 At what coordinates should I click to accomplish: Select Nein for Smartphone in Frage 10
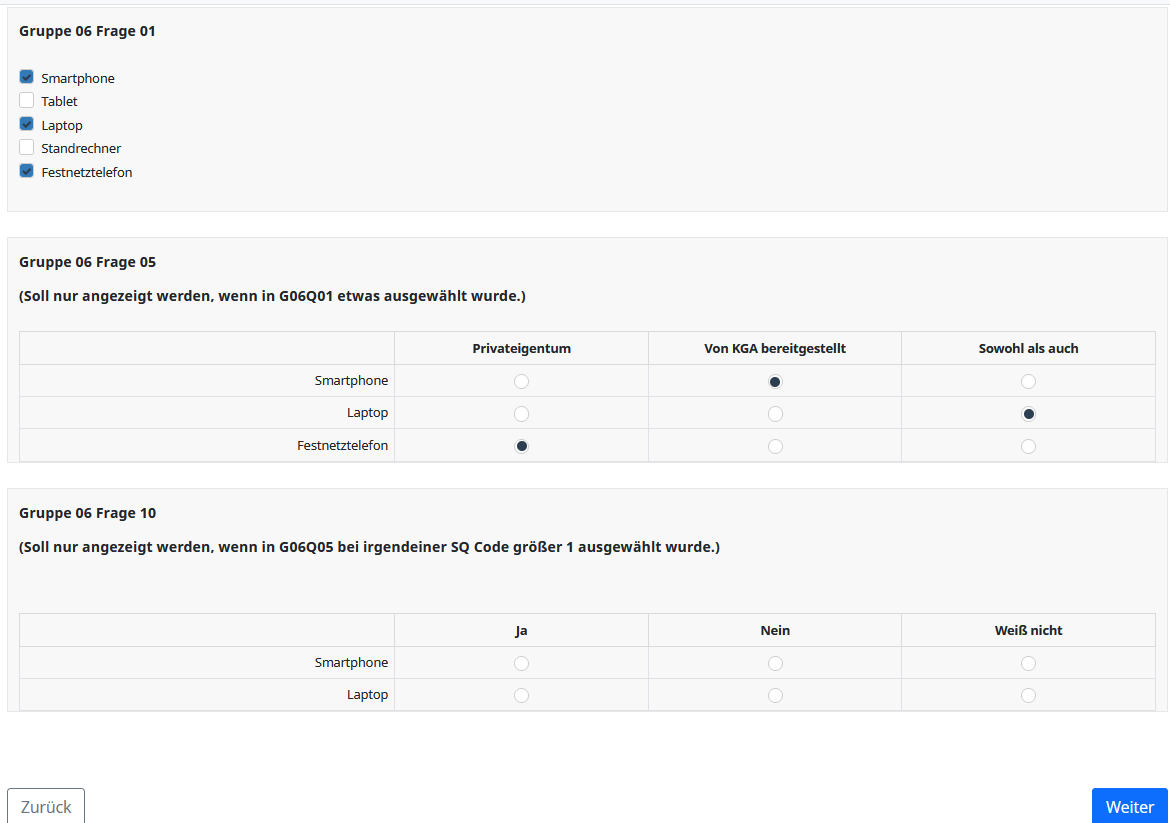(x=775, y=663)
